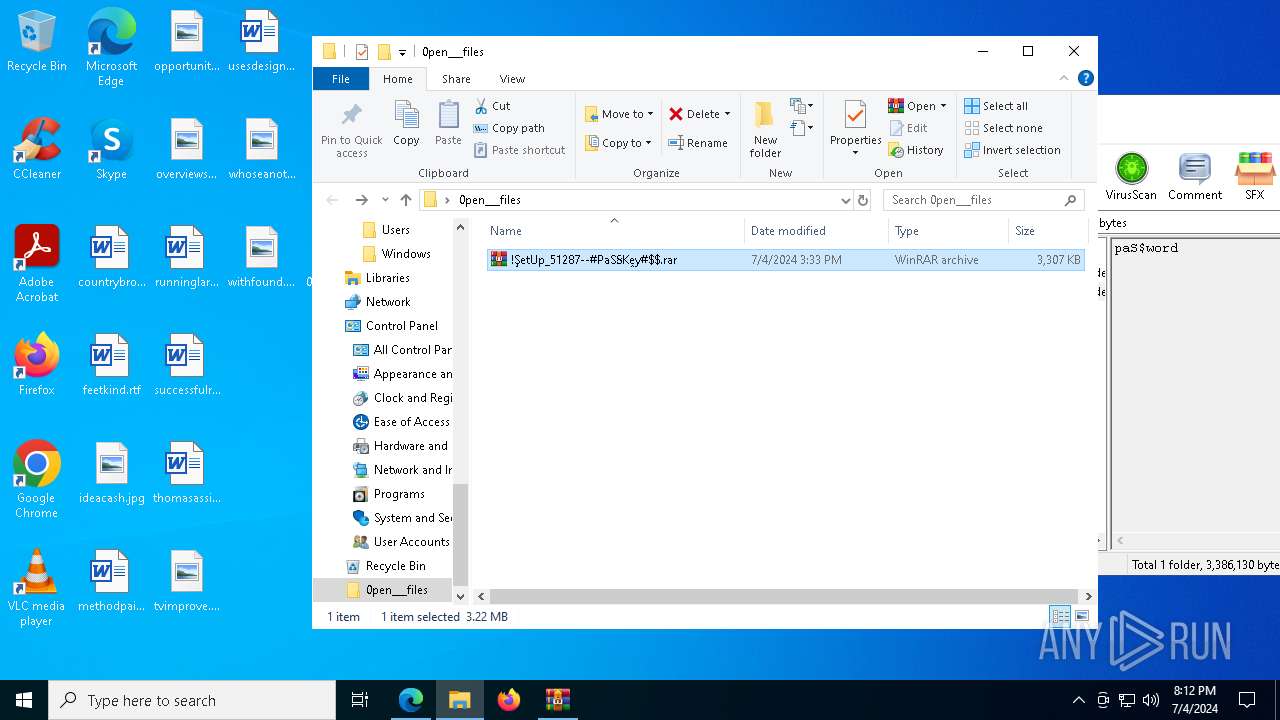Expand the Move to dropdown

(x=650, y=115)
